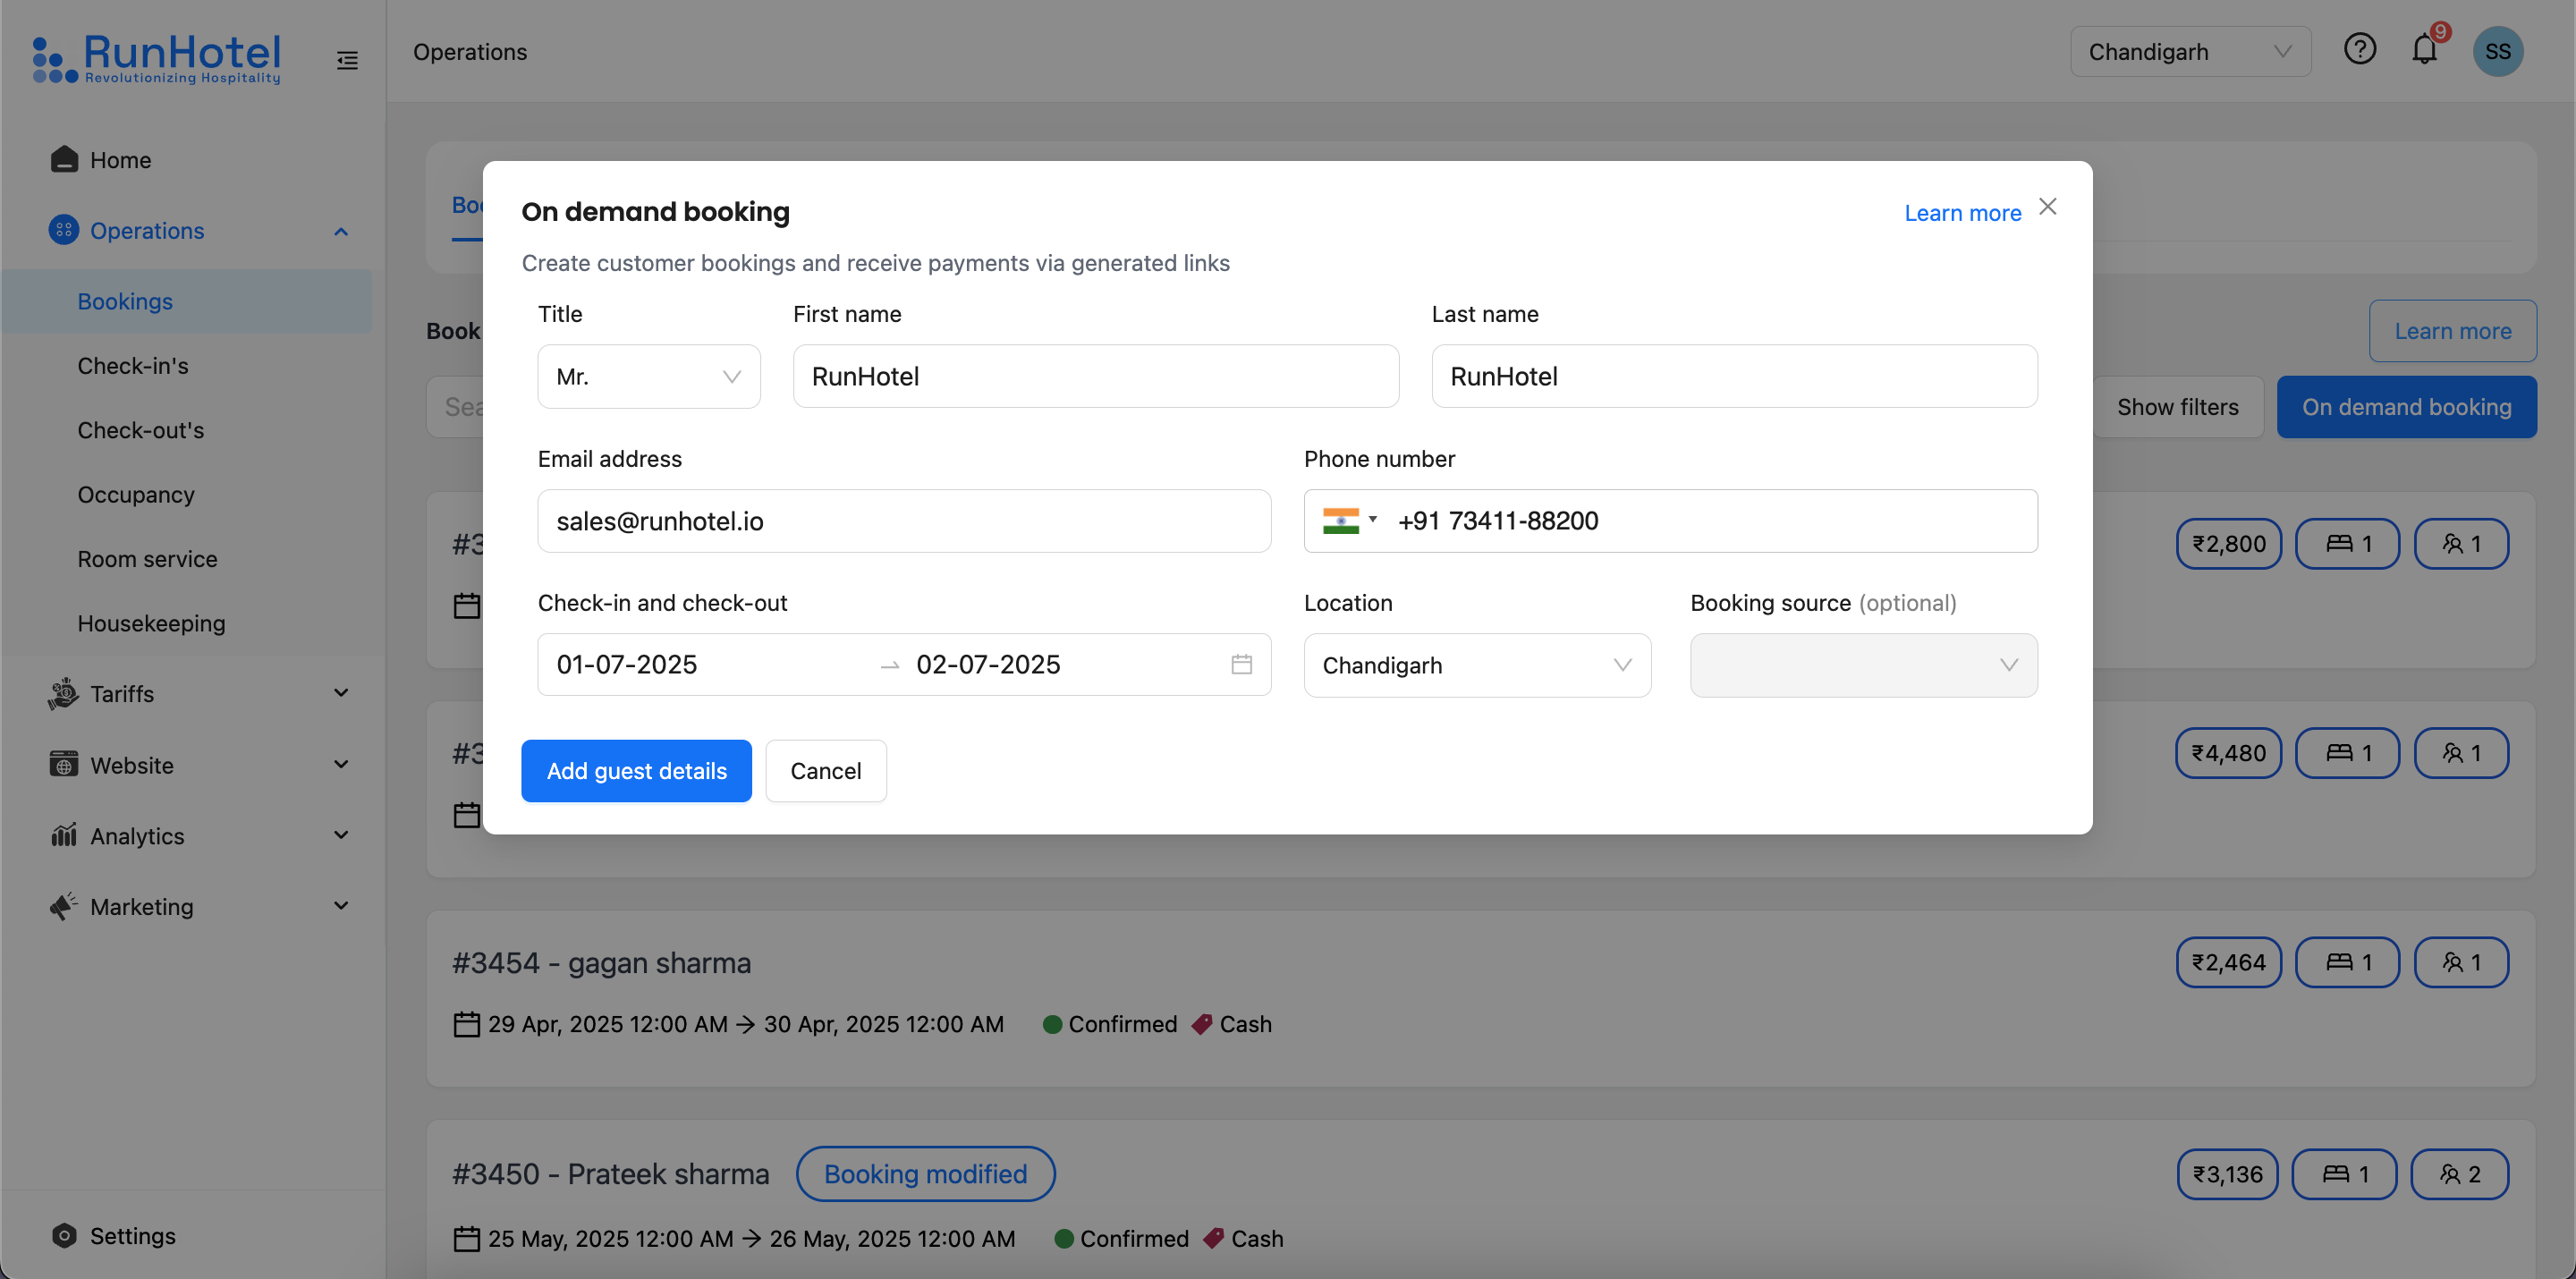The image size is (2576, 1279).
Task: Collapse the sidebar menu icon
Action: click(x=347, y=61)
